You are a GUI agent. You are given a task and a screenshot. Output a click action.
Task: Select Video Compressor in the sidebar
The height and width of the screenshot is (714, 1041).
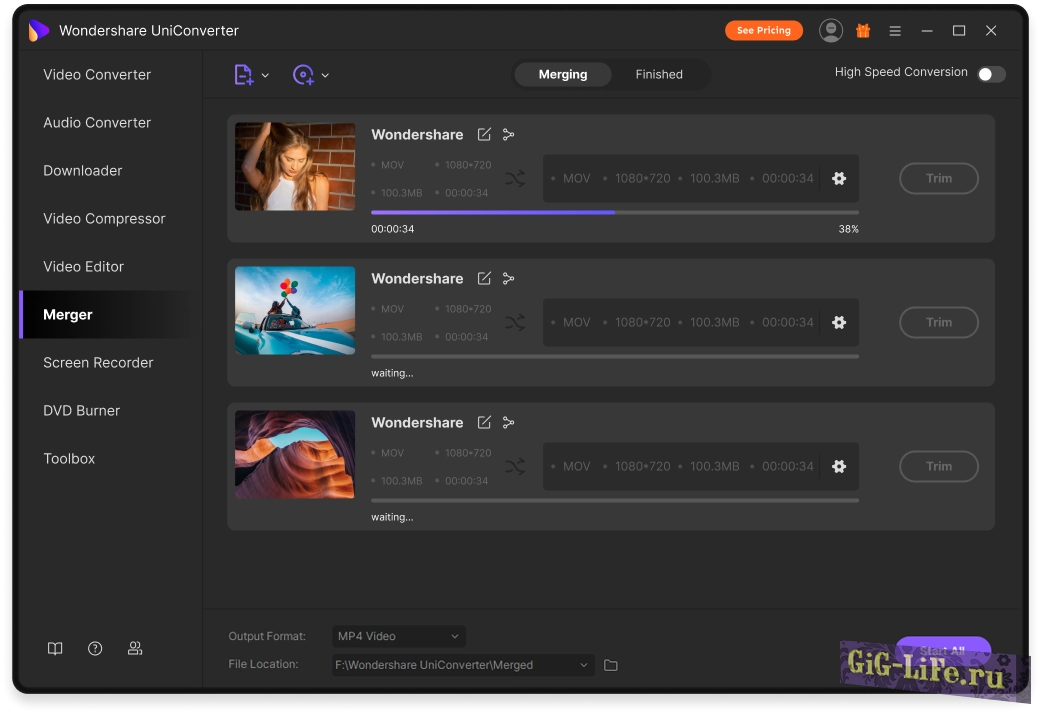(104, 219)
